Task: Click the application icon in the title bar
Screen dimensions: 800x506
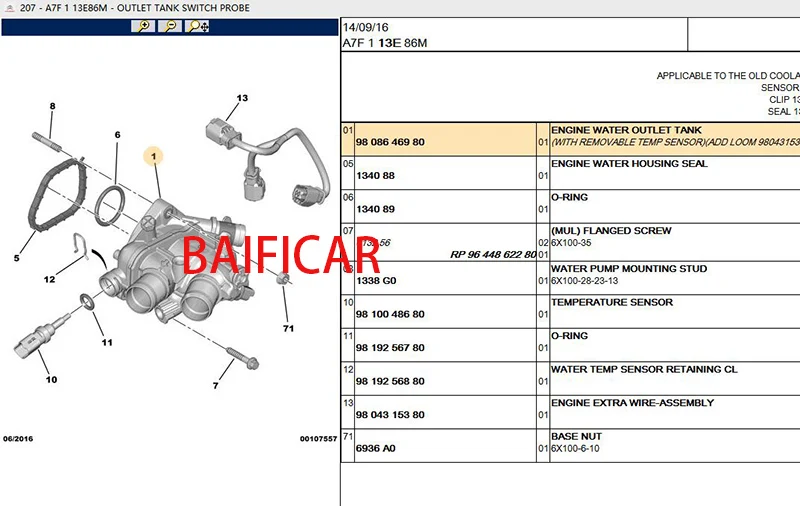Action: [x=9, y=8]
